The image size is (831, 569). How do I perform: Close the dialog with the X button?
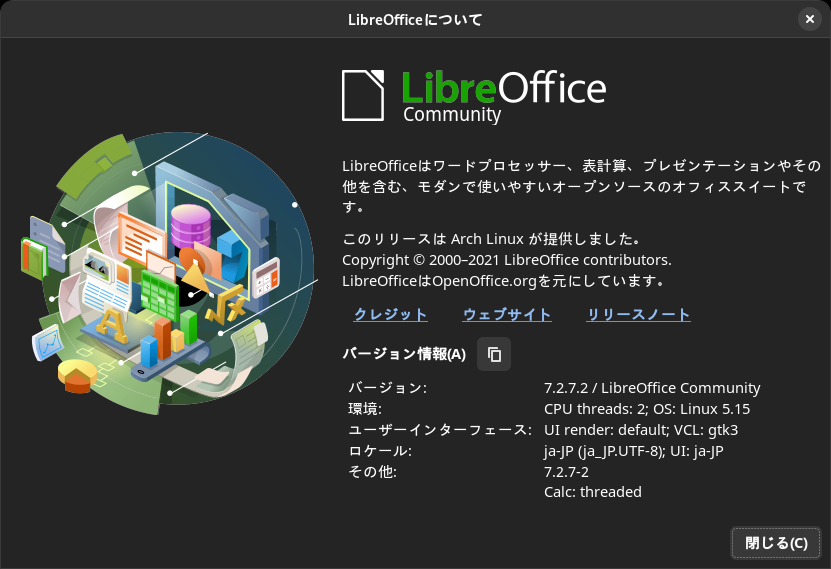point(810,20)
